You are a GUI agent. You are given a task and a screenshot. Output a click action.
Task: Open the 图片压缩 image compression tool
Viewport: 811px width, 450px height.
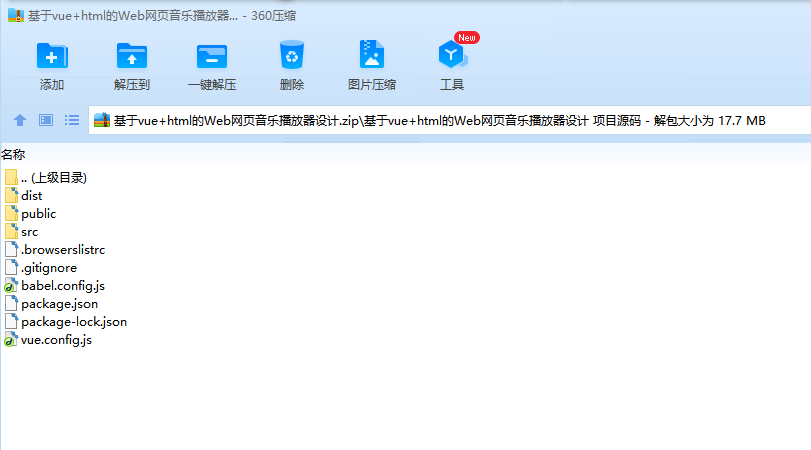coord(371,54)
